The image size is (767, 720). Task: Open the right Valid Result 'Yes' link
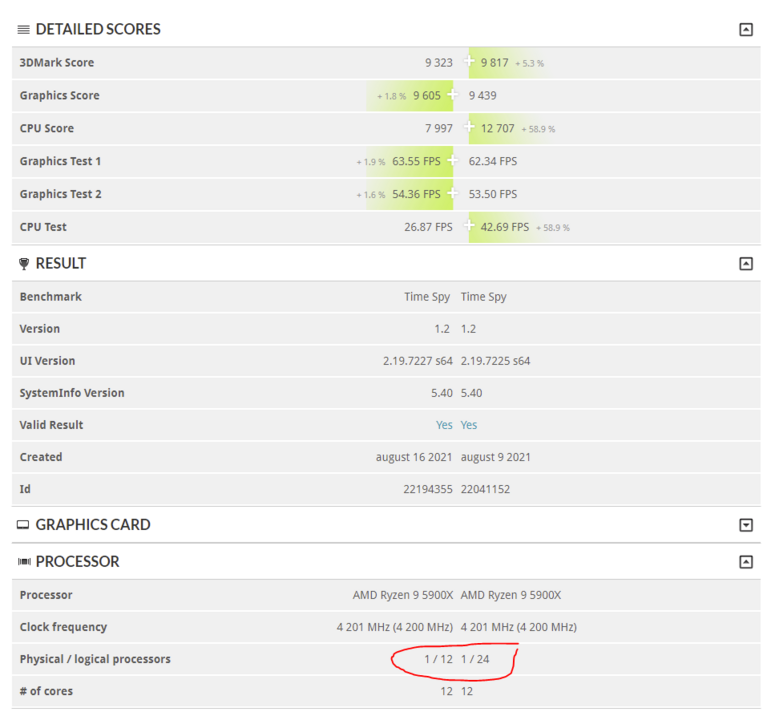469,425
